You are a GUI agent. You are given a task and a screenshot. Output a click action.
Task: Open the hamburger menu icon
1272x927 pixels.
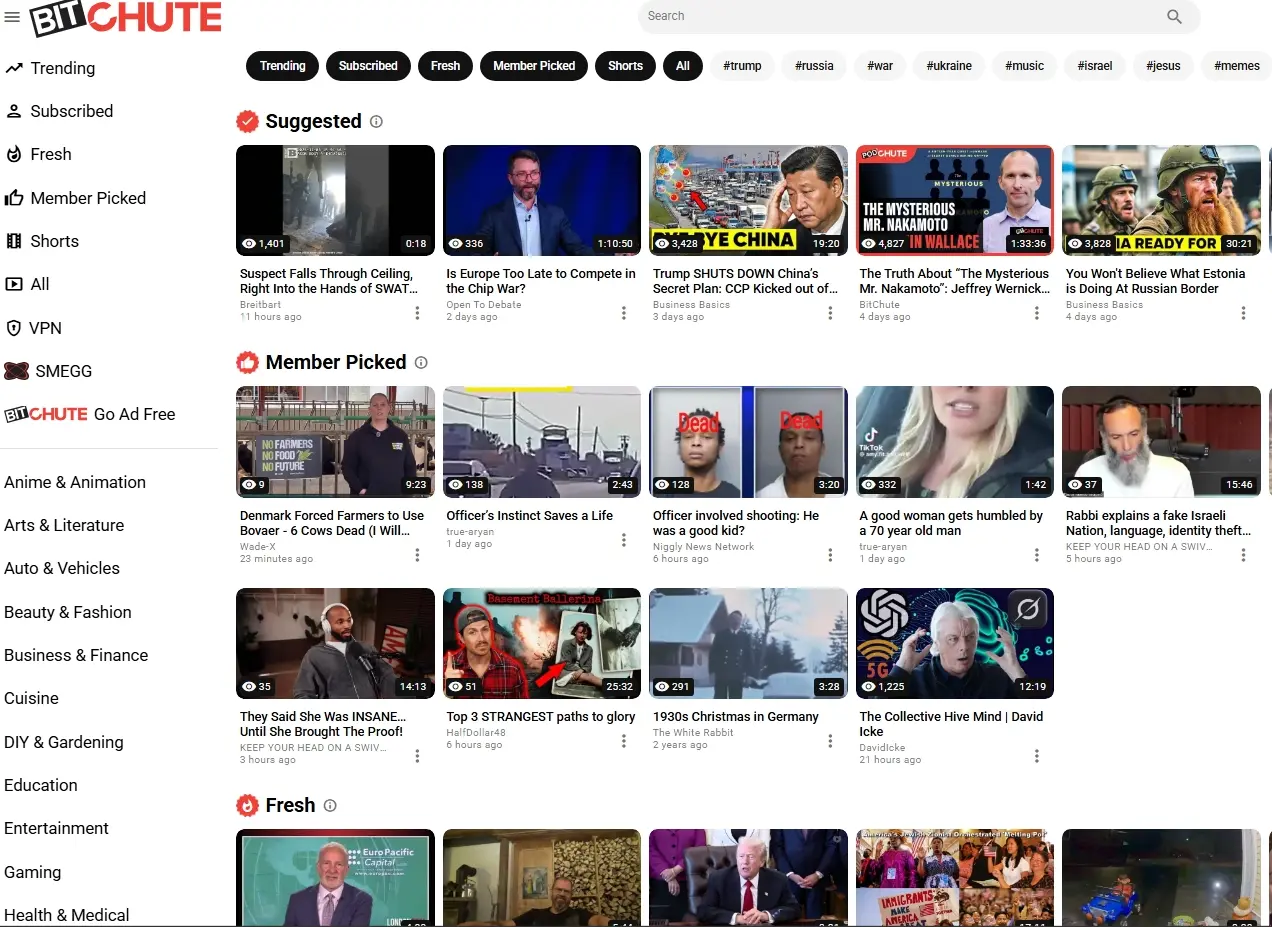pyautogui.click(x=12, y=17)
